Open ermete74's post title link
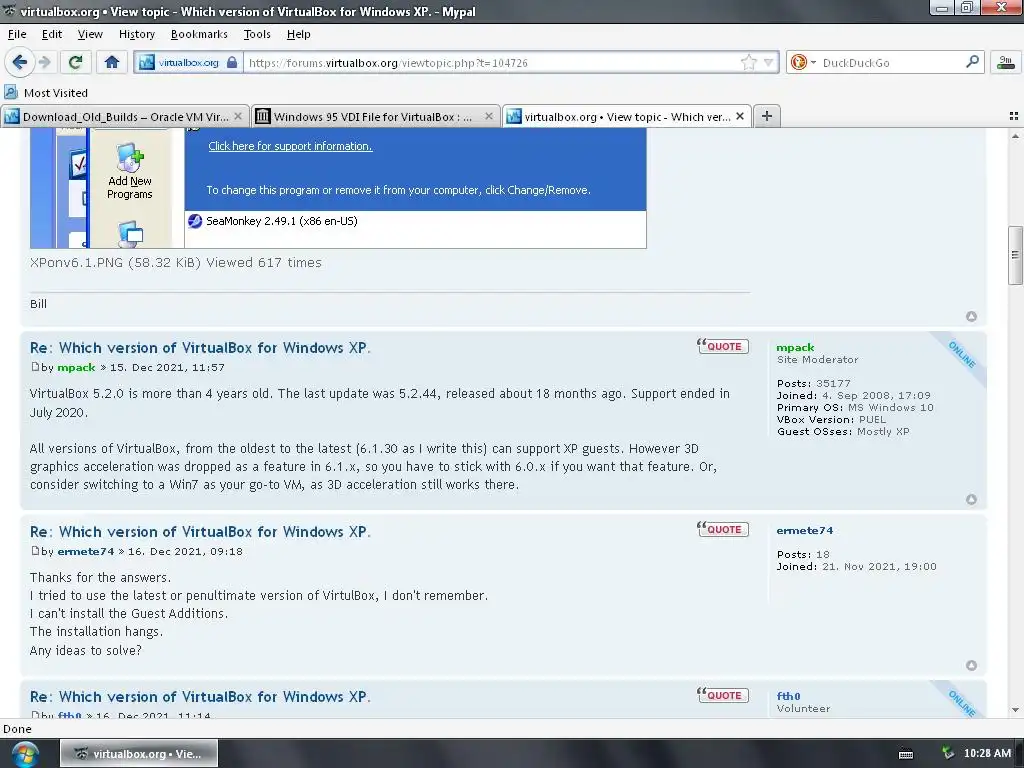 coord(200,532)
